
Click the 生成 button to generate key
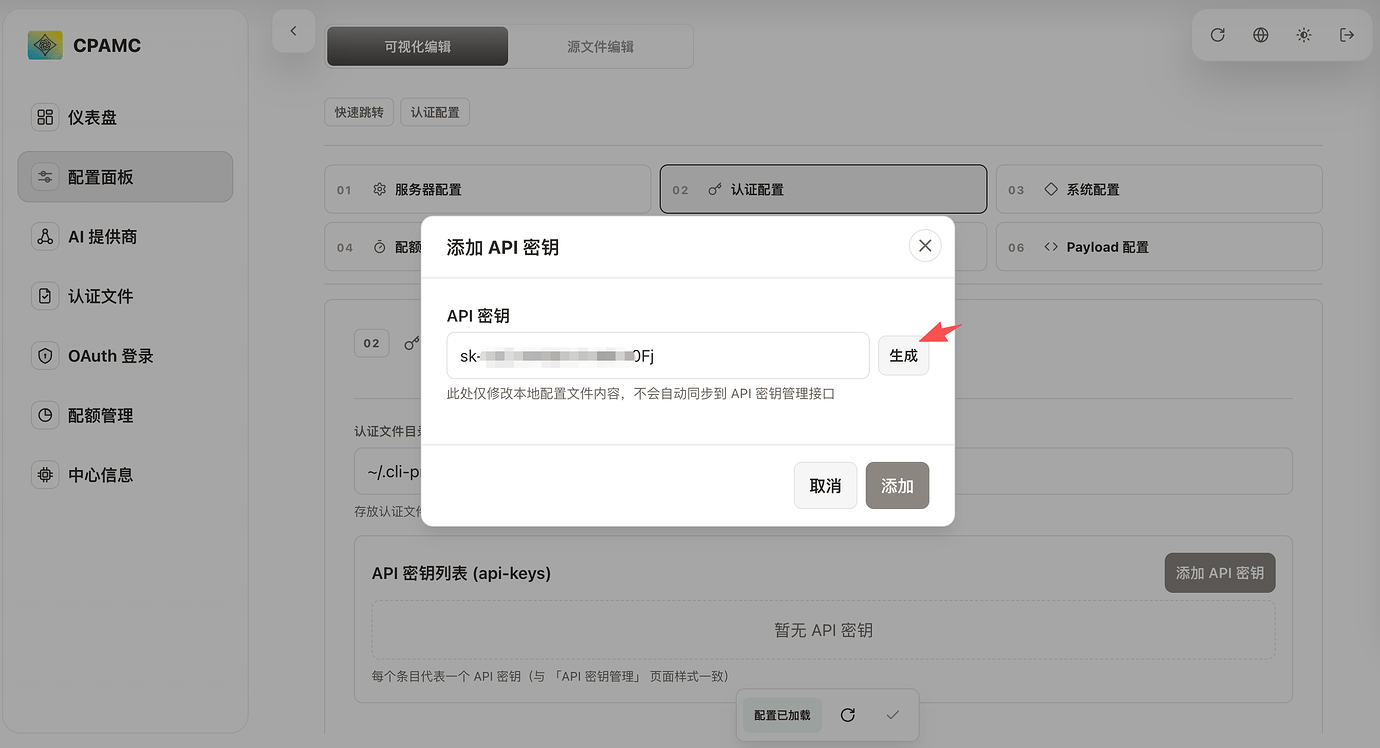tap(904, 356)
